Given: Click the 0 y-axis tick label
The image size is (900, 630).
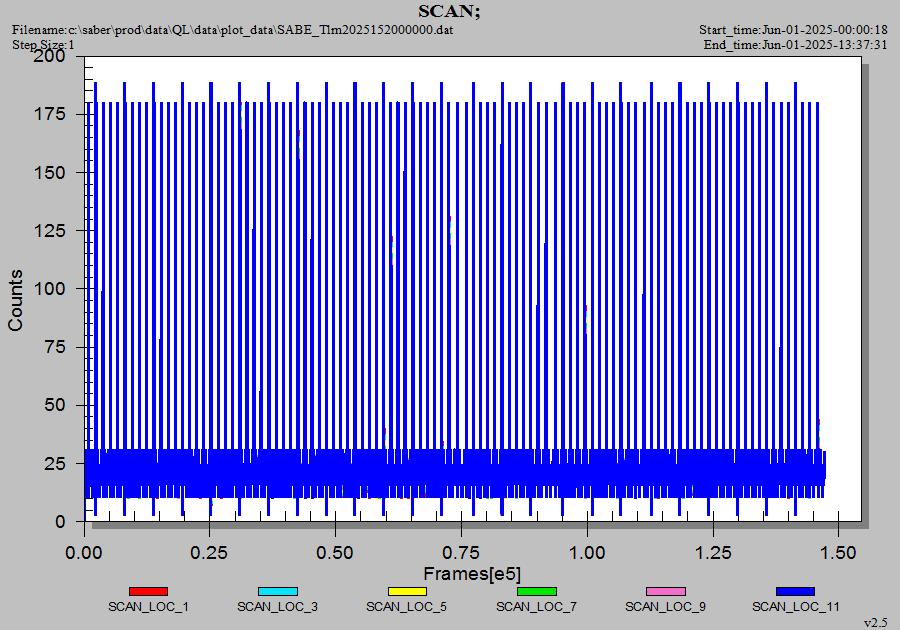Looking at the screenshot, I should pos(60,522).
